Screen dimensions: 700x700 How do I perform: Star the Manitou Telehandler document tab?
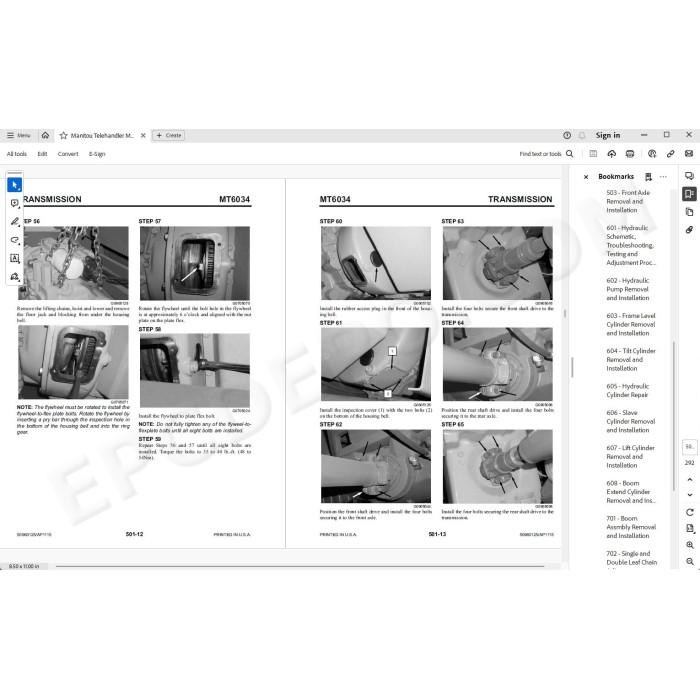(63, 135)
